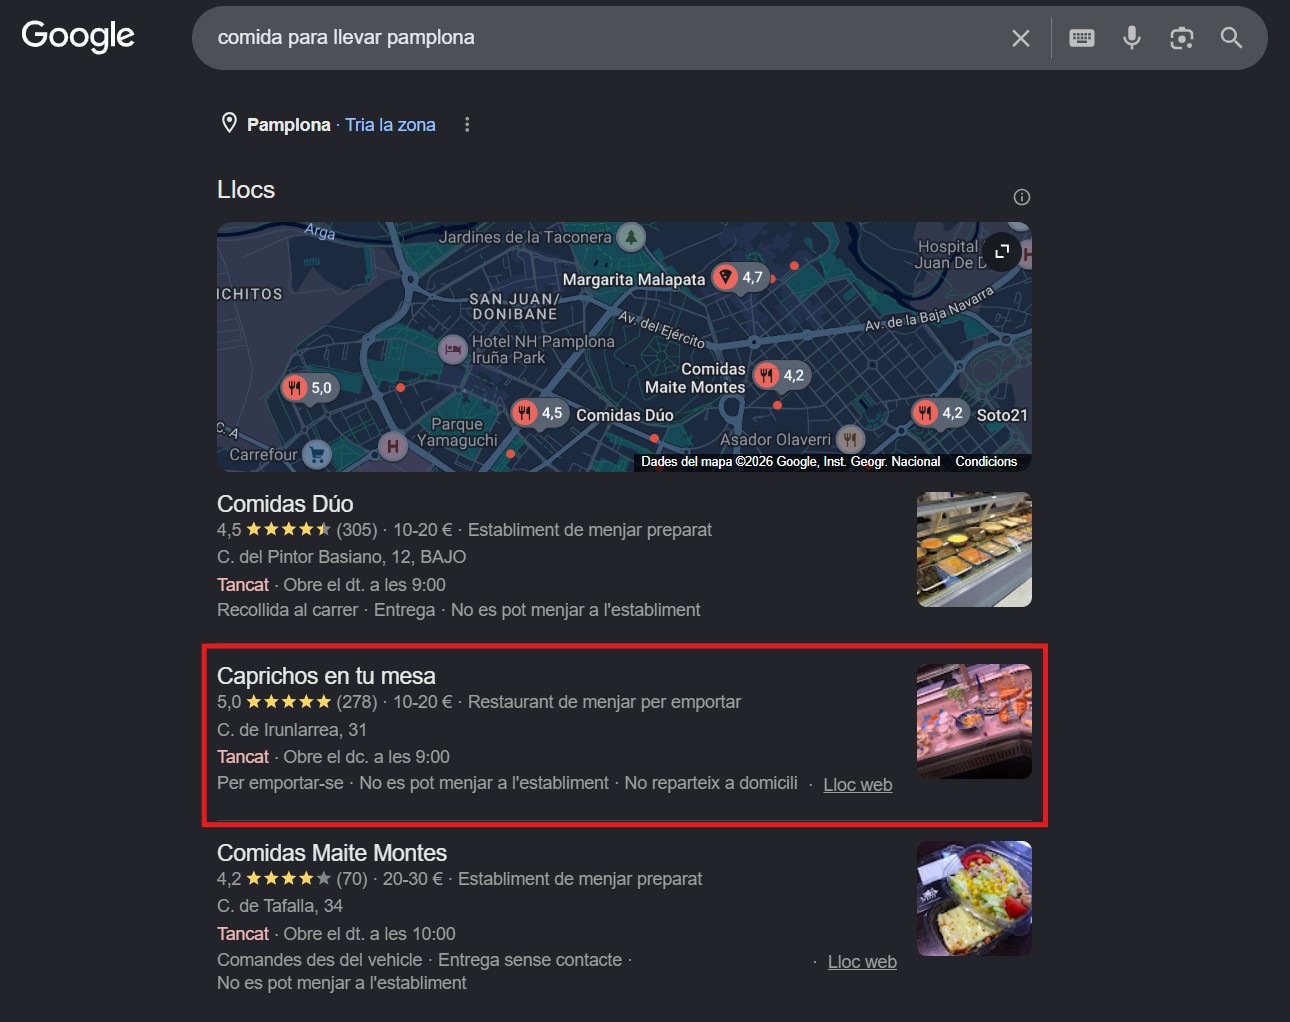Clear the search query with X
The image size is (1290, 1022).
click(1020, 38)
